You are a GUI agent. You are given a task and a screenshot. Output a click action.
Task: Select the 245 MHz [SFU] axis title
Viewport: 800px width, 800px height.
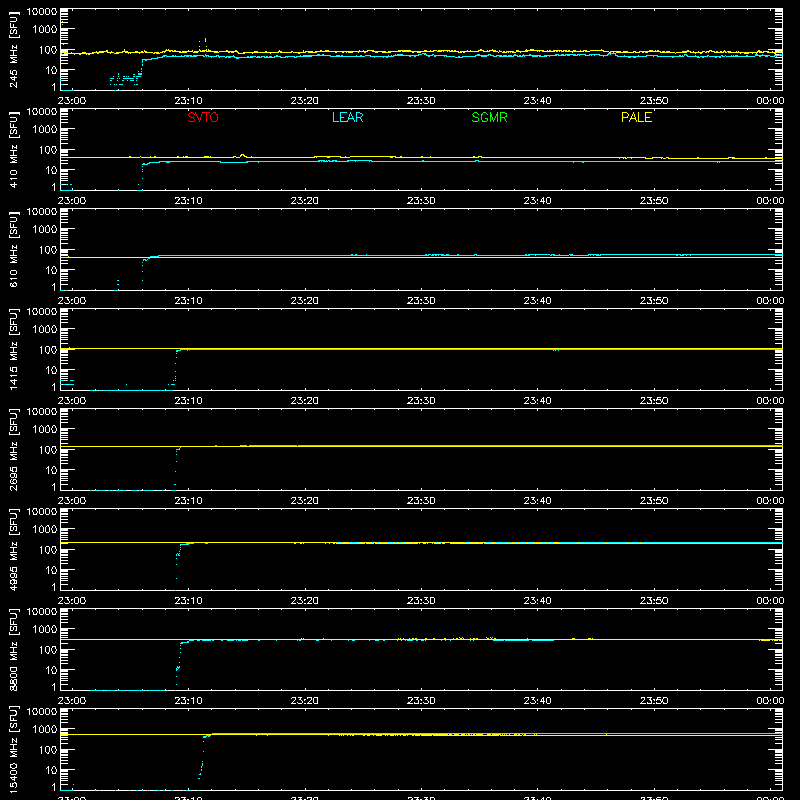coord(13,49)
